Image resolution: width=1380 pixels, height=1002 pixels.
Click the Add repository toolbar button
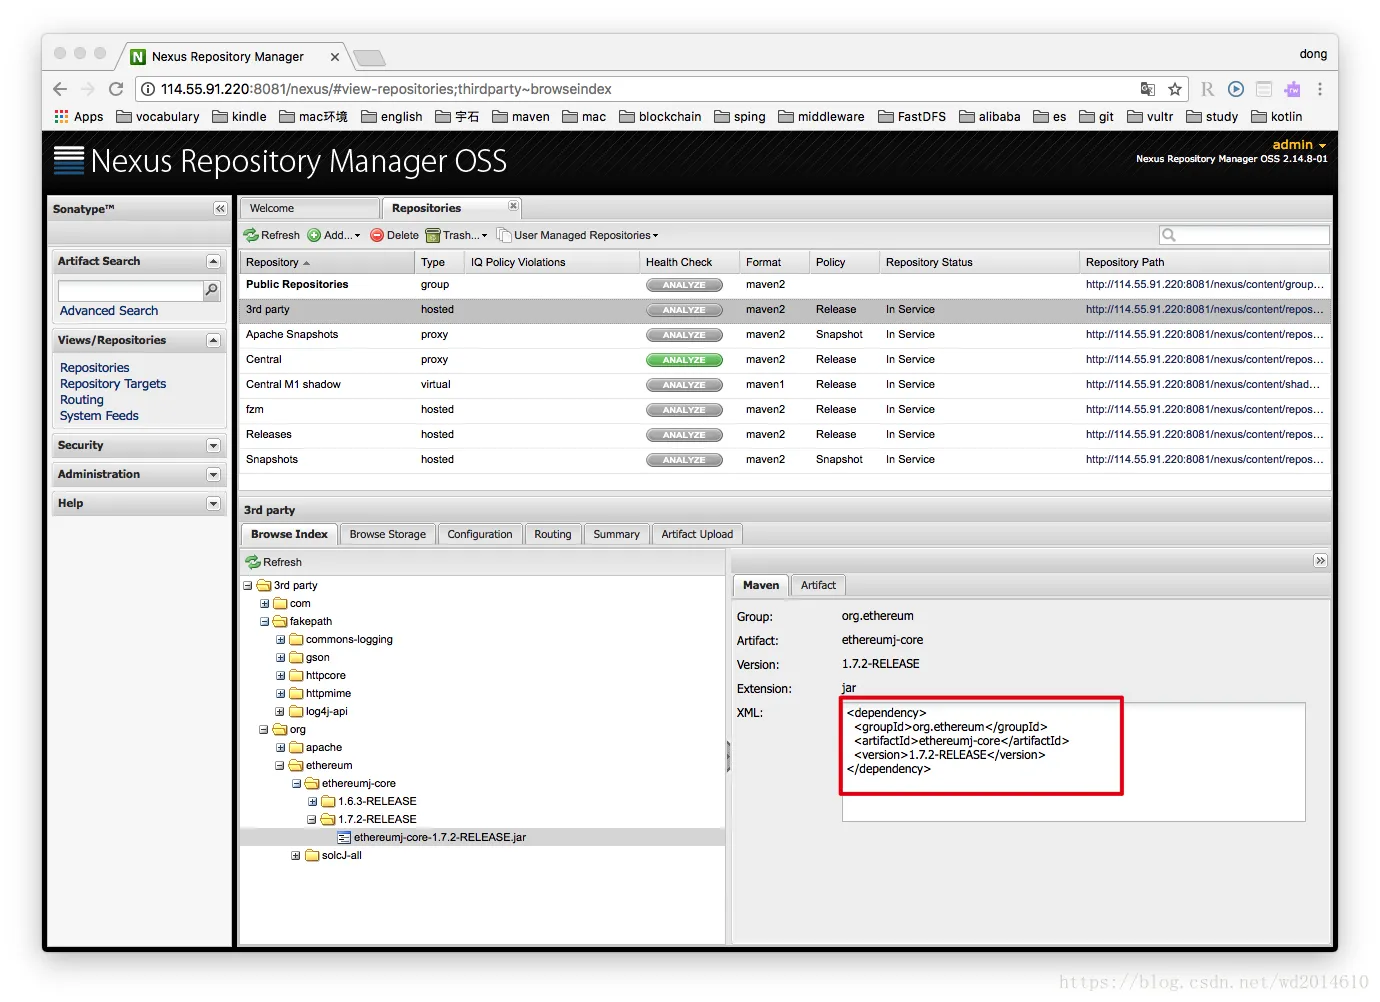(x=334, y=235)
